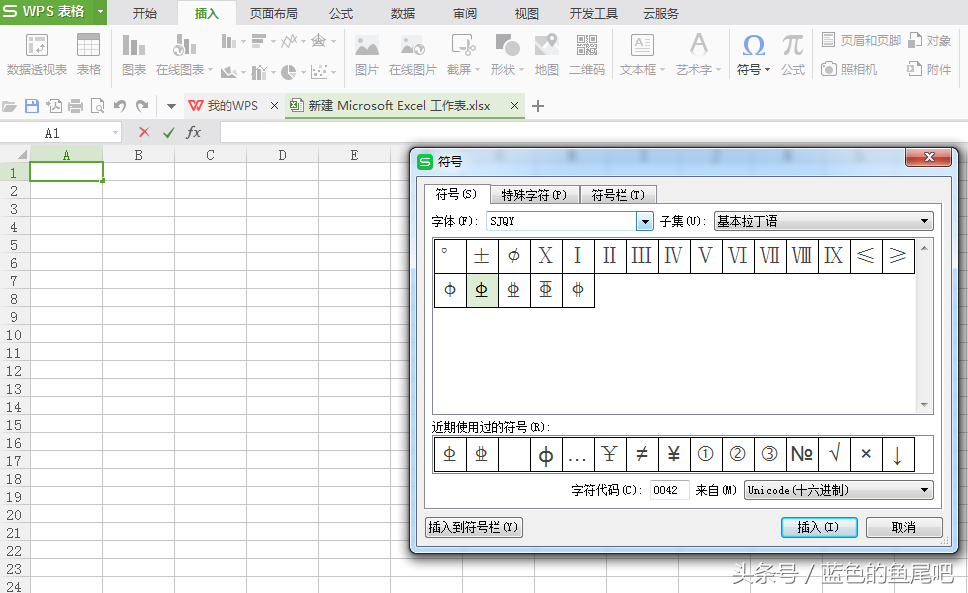Image resolution: width=968 pixels, height=593 pixels.
Task: Insert a 地图 map
Action: (x=546, y=54)
